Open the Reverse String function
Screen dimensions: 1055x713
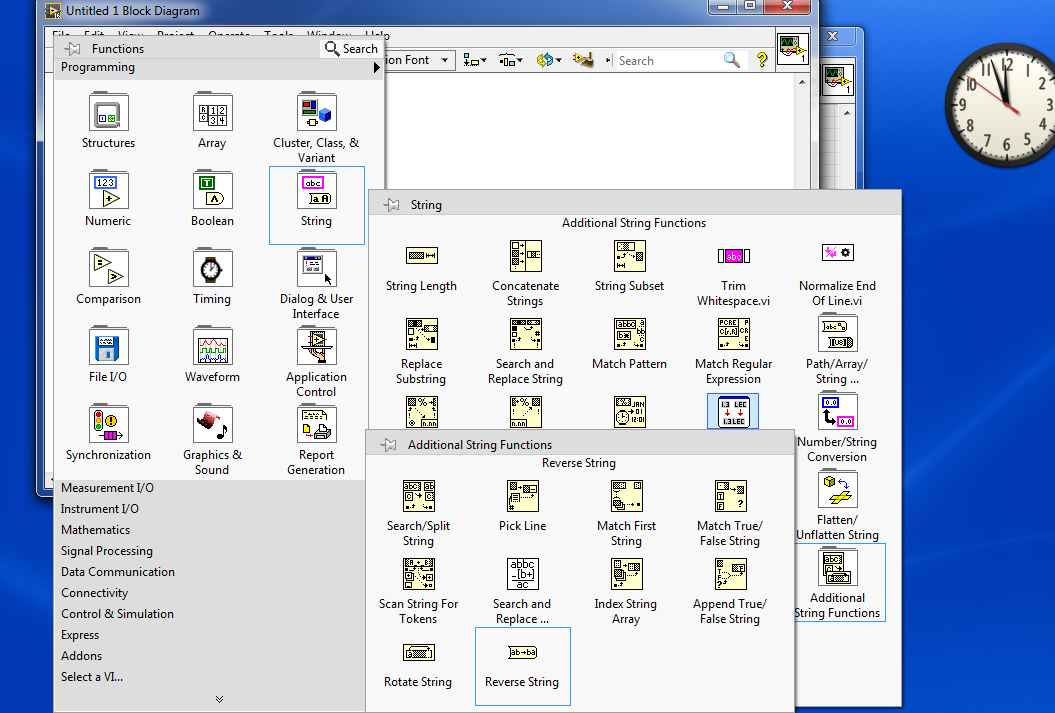pos(522,652)
